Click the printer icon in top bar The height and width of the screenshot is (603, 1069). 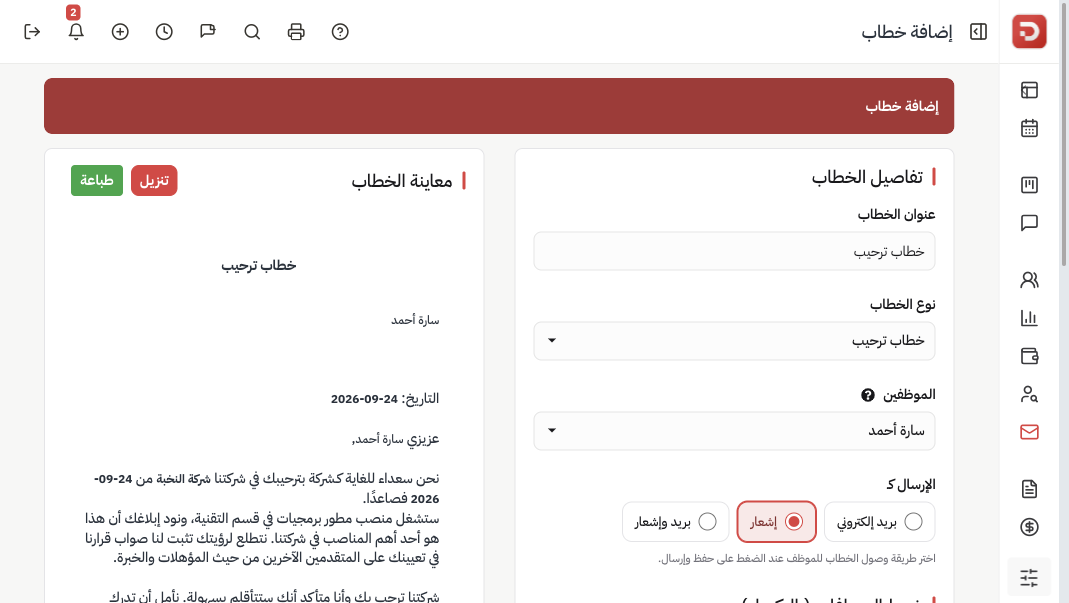[296, 31]
